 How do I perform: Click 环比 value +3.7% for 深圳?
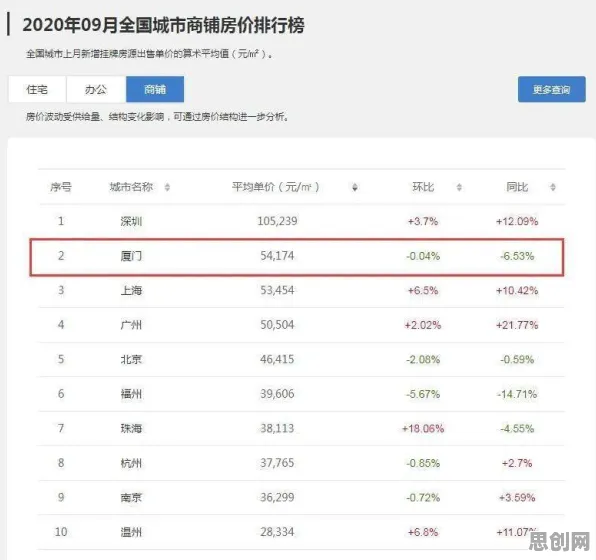423,221
